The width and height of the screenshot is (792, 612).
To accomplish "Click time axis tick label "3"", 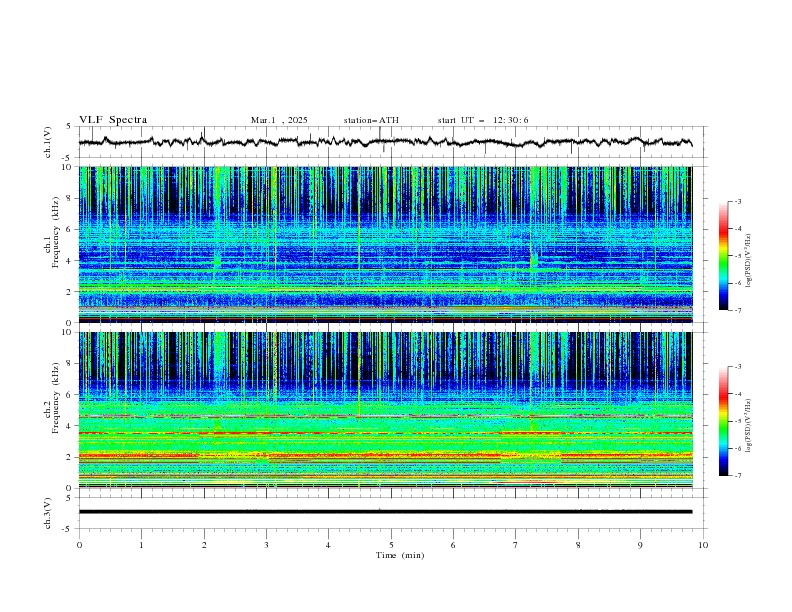I will pyautogui.click(x=266, y=545).
